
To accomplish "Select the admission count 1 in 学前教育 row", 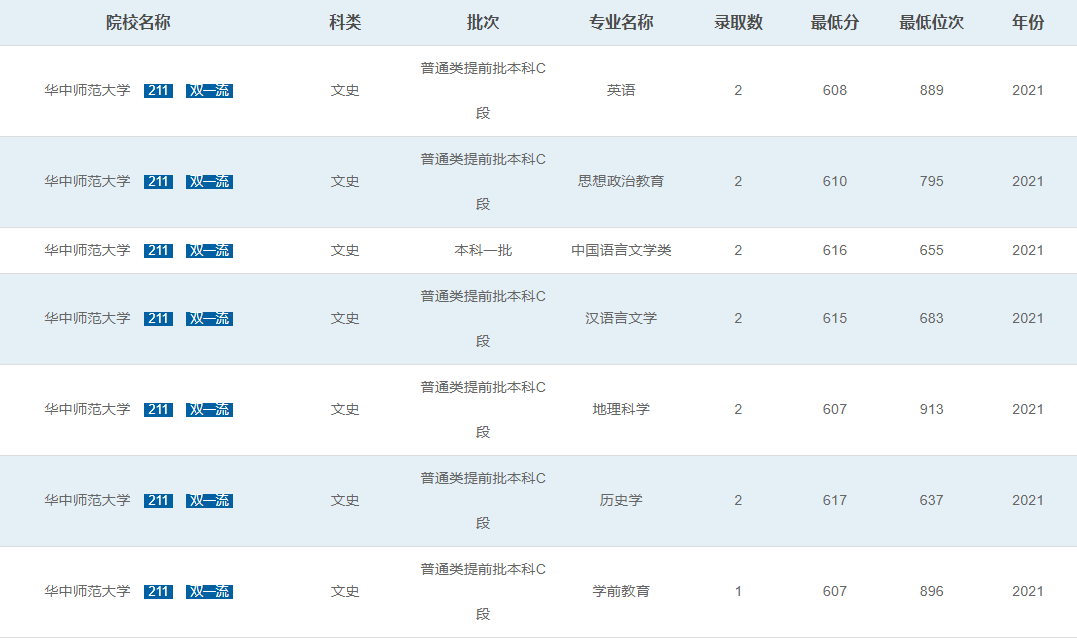I will tap(738, 591).
